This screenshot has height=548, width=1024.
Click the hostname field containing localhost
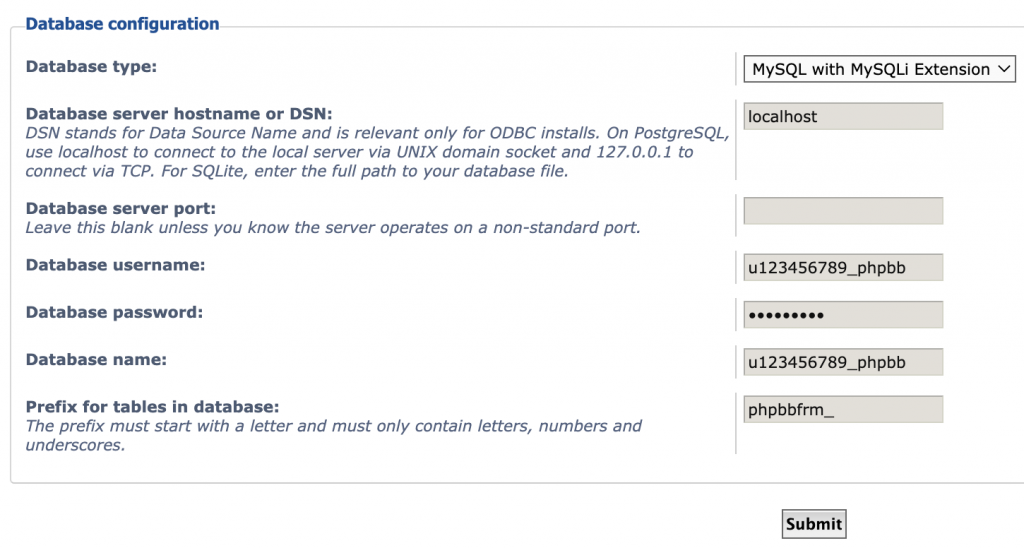(843, 116)
